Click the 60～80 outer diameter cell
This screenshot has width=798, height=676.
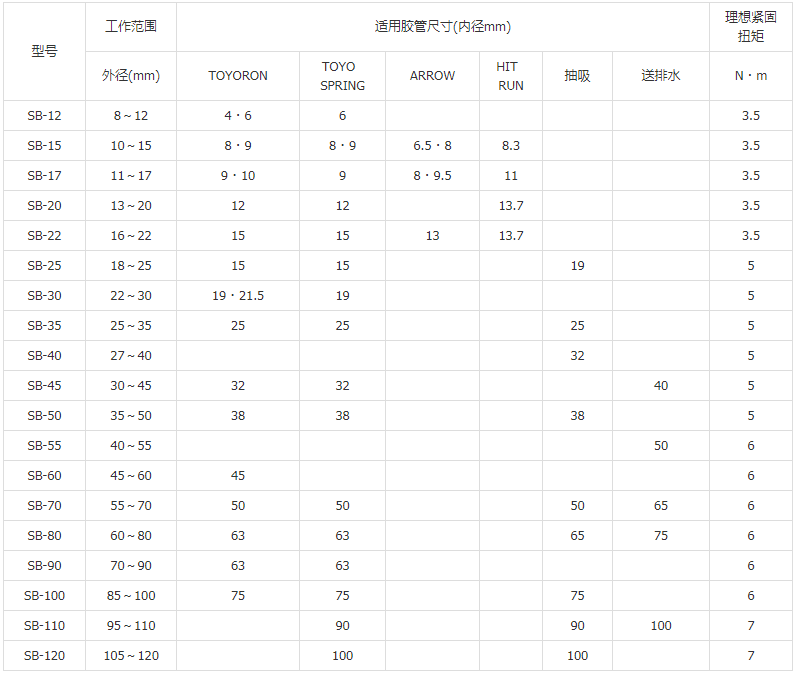(131, 536)
